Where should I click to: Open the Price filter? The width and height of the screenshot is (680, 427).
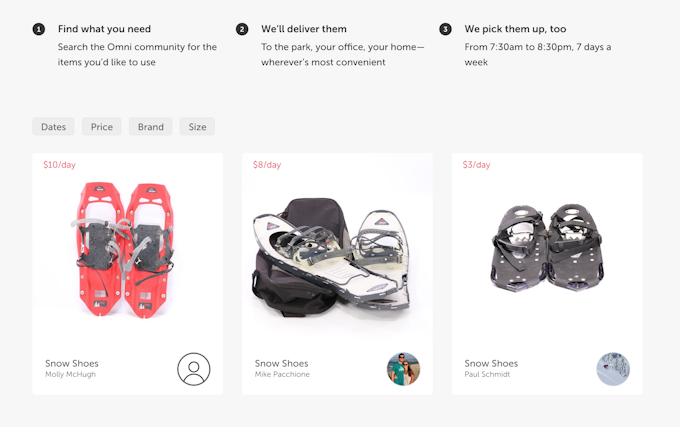click(102, 127)
